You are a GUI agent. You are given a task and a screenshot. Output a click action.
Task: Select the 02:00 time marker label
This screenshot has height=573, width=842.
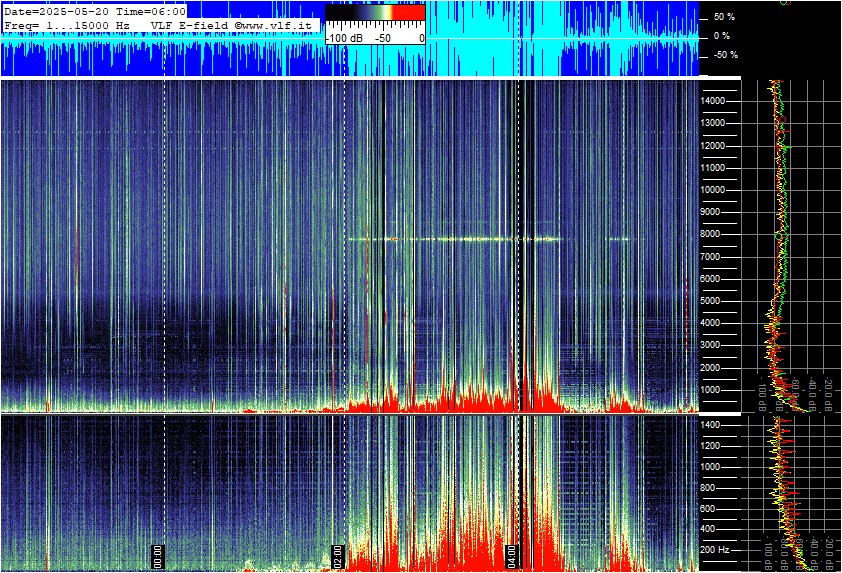tap(338, 556)
